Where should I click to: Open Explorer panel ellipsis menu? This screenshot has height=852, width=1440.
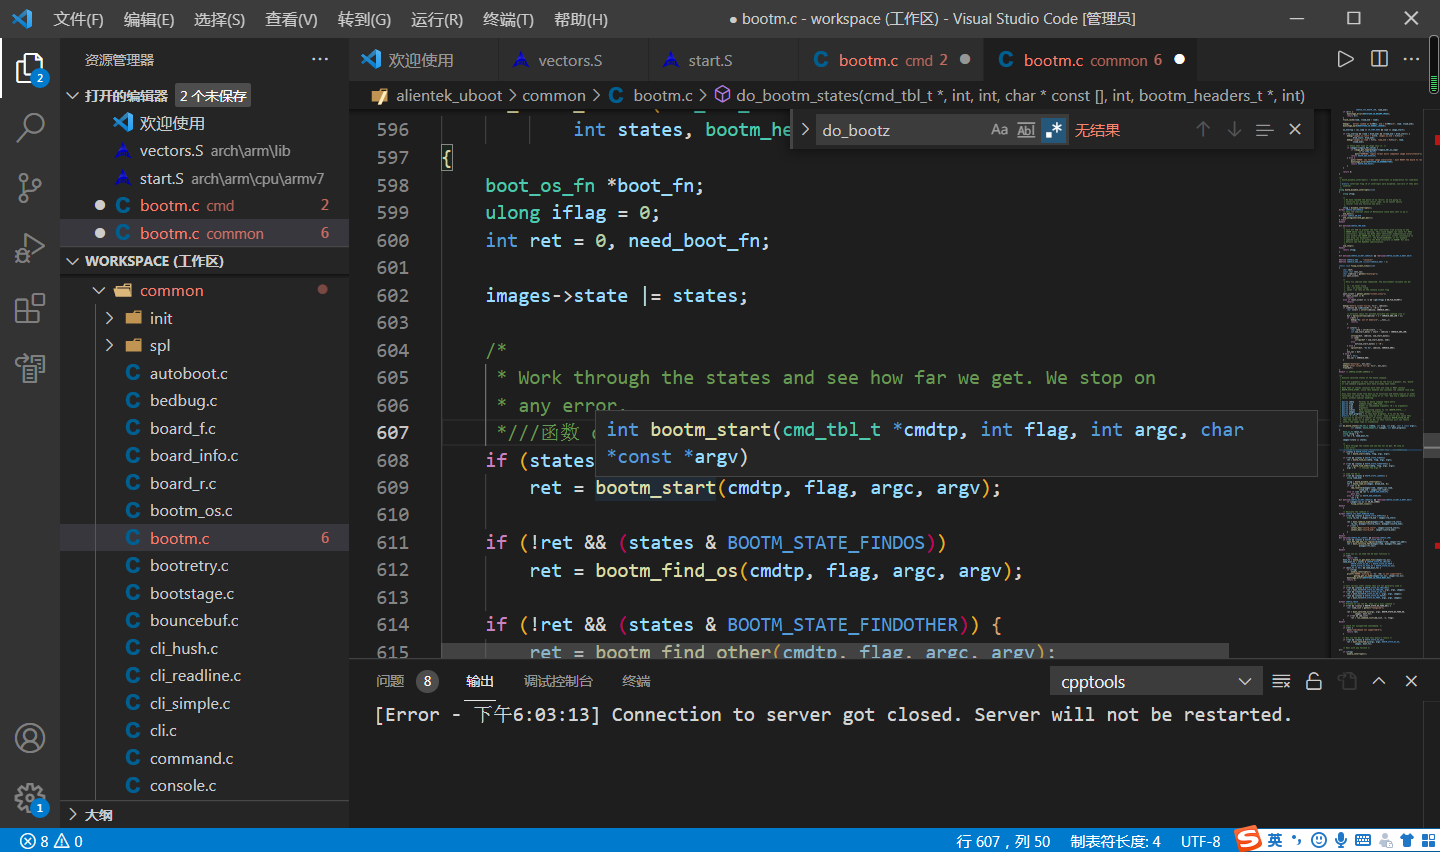[x=320, y=59]
